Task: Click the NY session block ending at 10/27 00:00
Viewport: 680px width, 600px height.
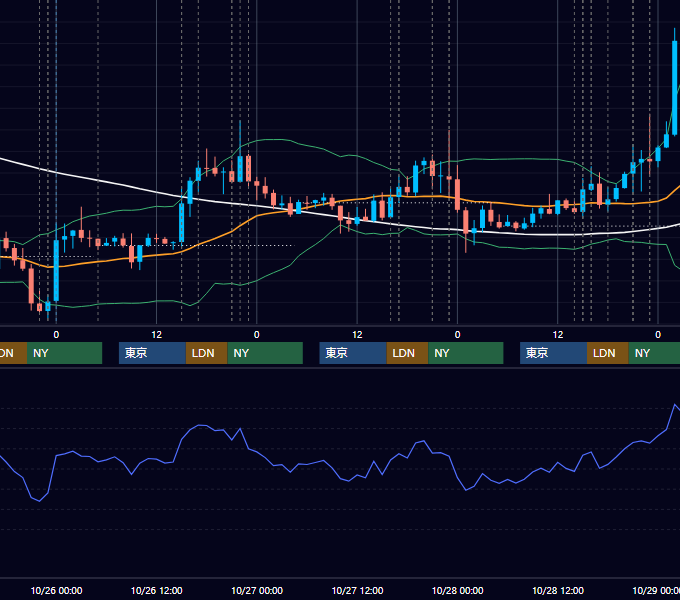Action: [x=265, y=353]
